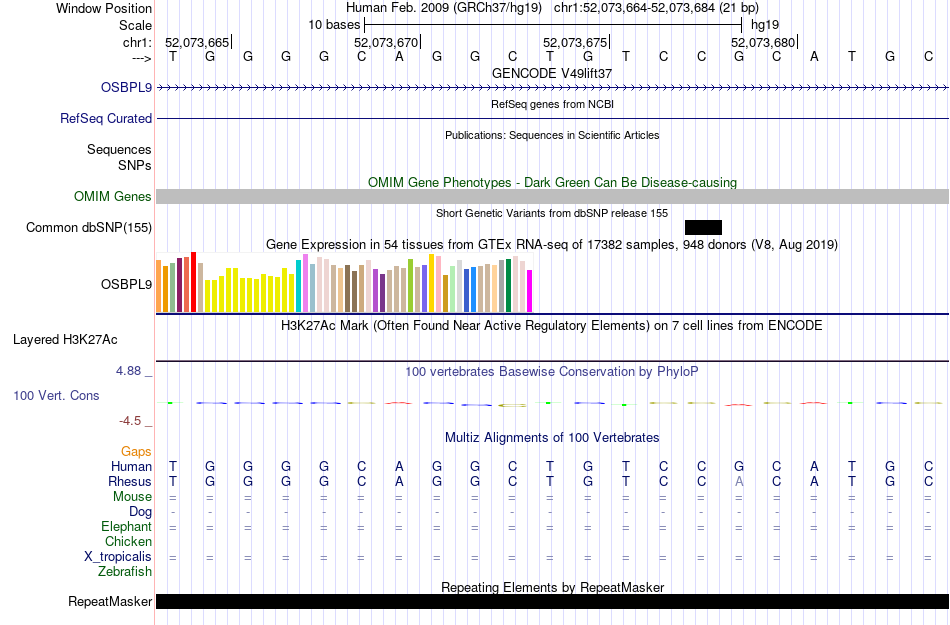
Task: Click Repeating Elements by RepeatMasker title
Action: 552,587
